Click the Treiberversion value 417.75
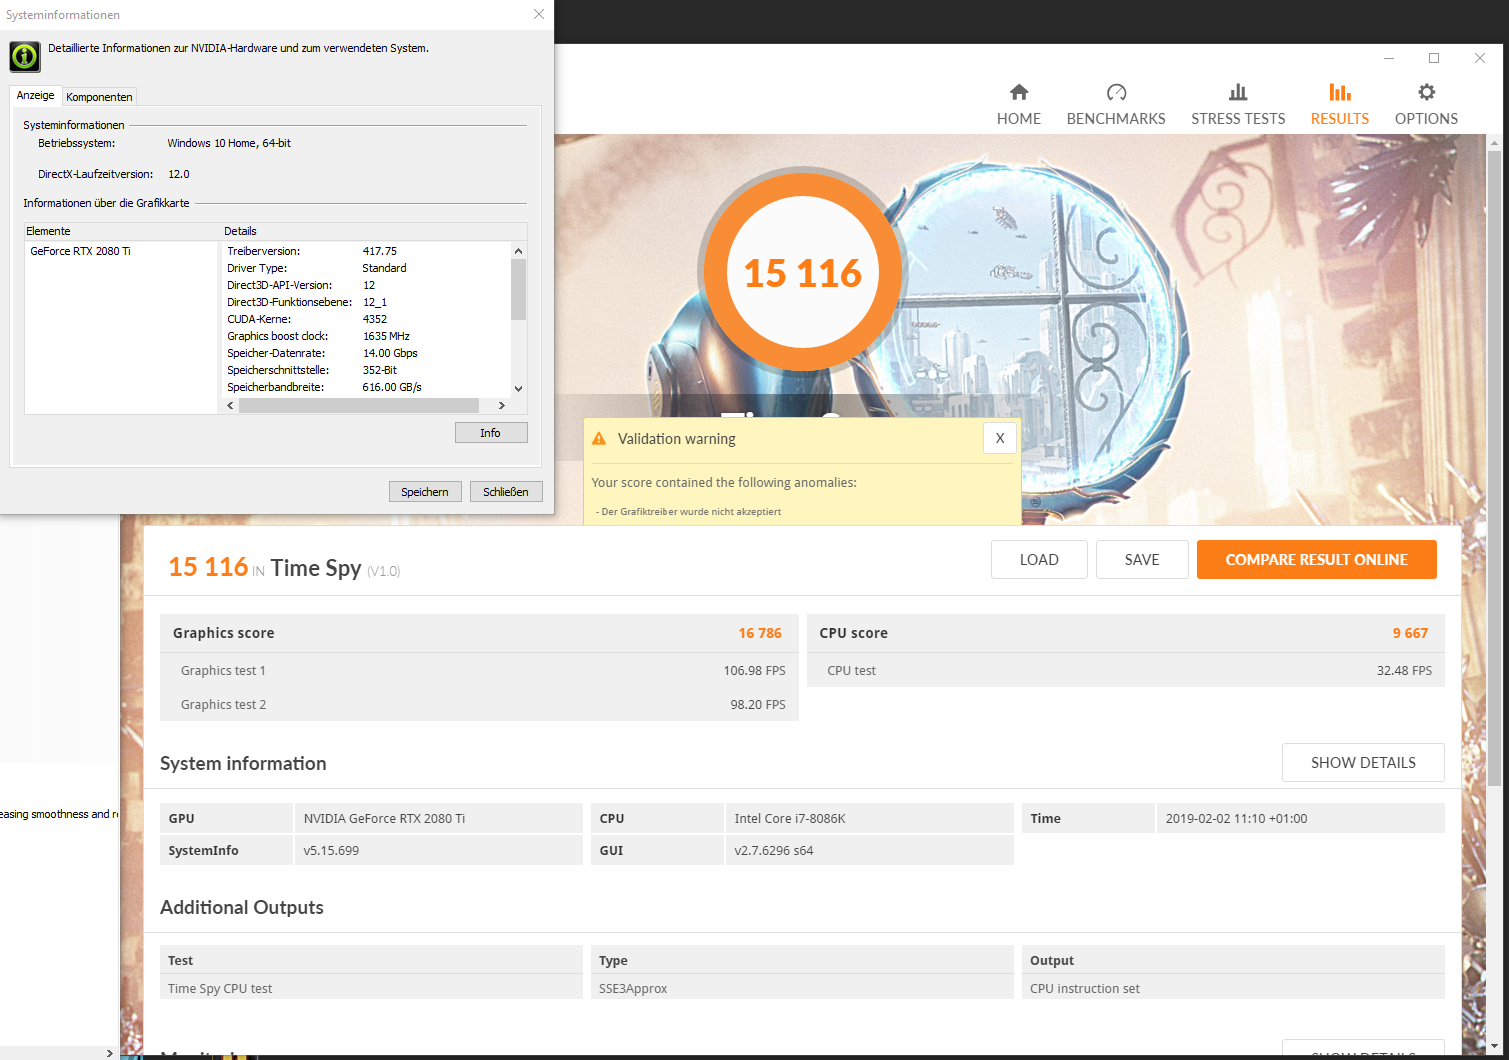Screen dimensions: 1509x1060 [380, 251]
